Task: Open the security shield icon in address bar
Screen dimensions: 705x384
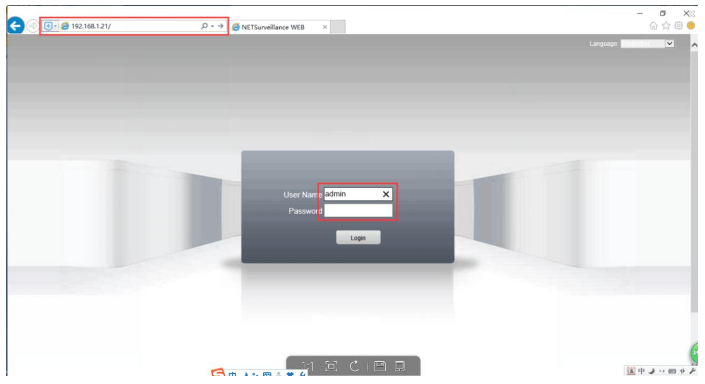Action: coord(48,26)
